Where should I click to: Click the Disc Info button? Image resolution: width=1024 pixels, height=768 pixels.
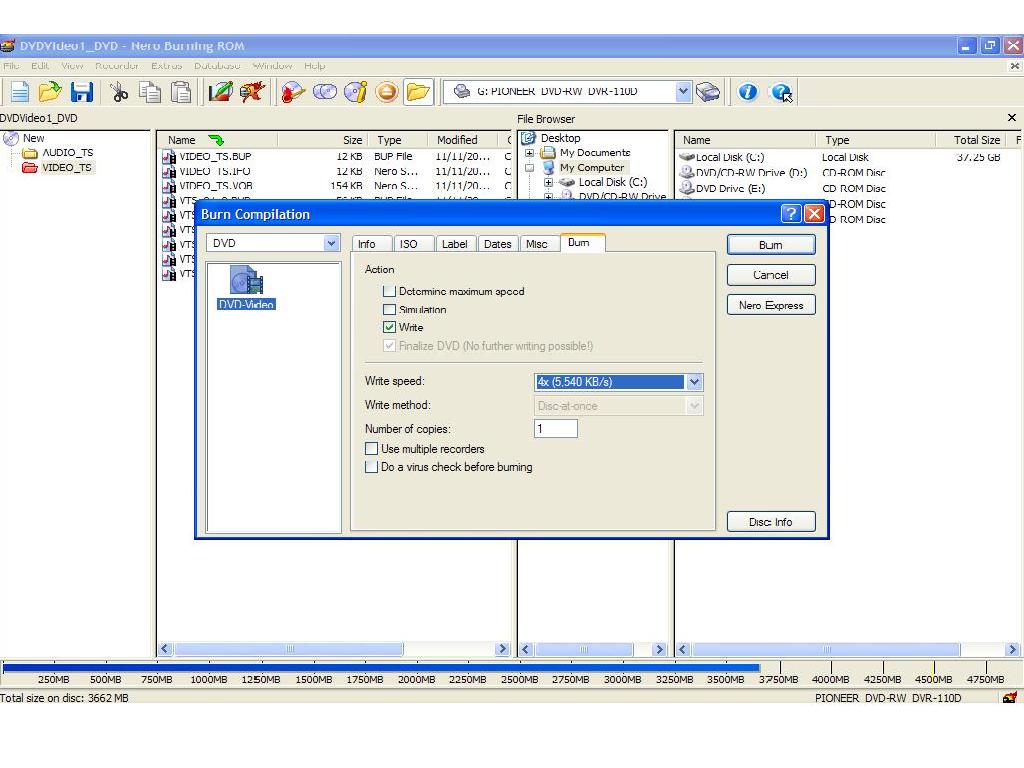771,522
